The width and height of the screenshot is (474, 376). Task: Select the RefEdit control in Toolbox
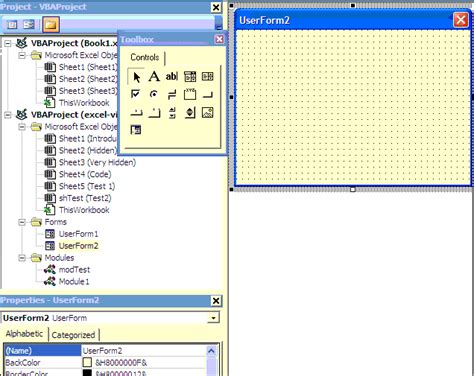point(136,130)
